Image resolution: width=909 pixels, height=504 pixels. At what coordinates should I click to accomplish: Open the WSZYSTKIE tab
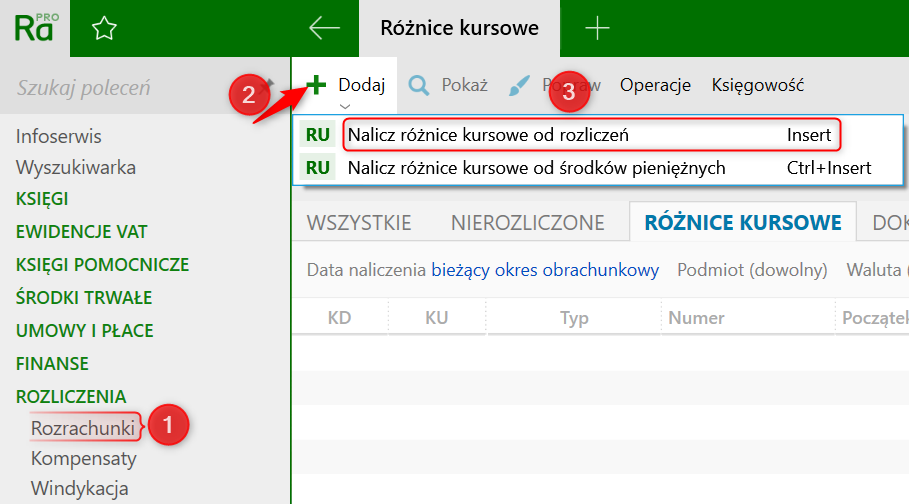tap(359, 223)
